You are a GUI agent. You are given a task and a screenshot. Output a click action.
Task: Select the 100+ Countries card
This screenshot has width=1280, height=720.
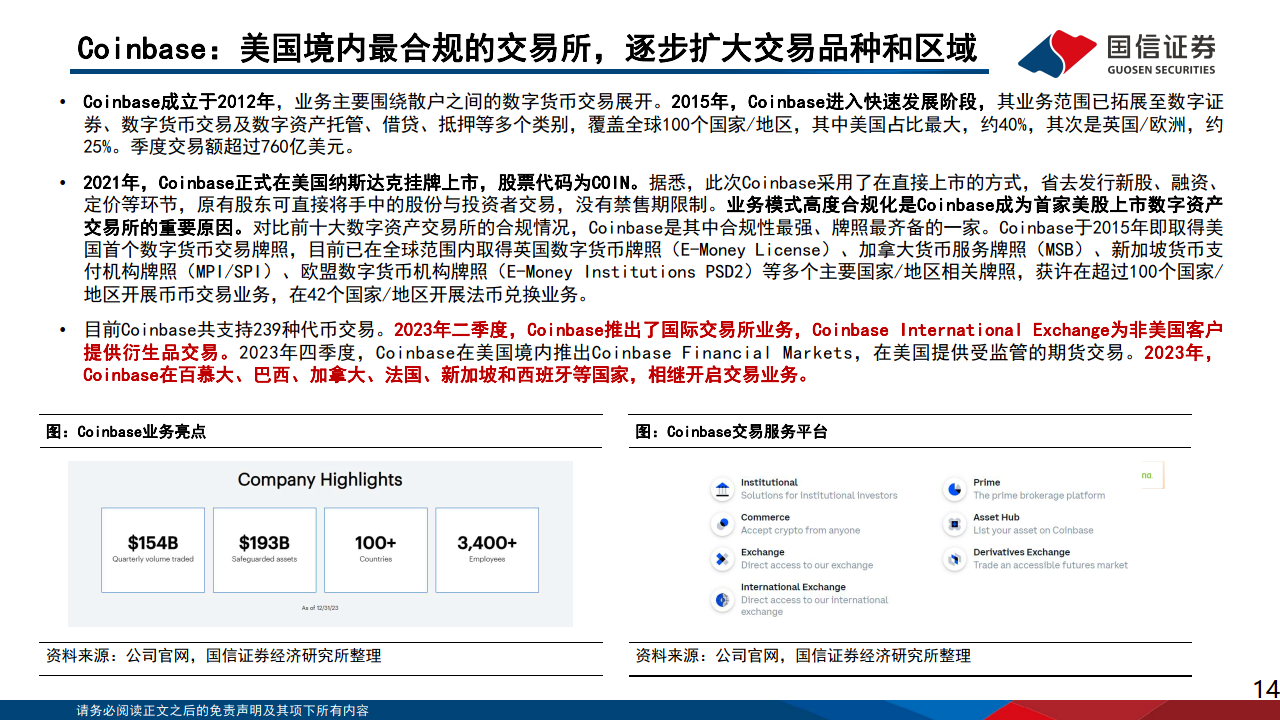click(376, 549)
